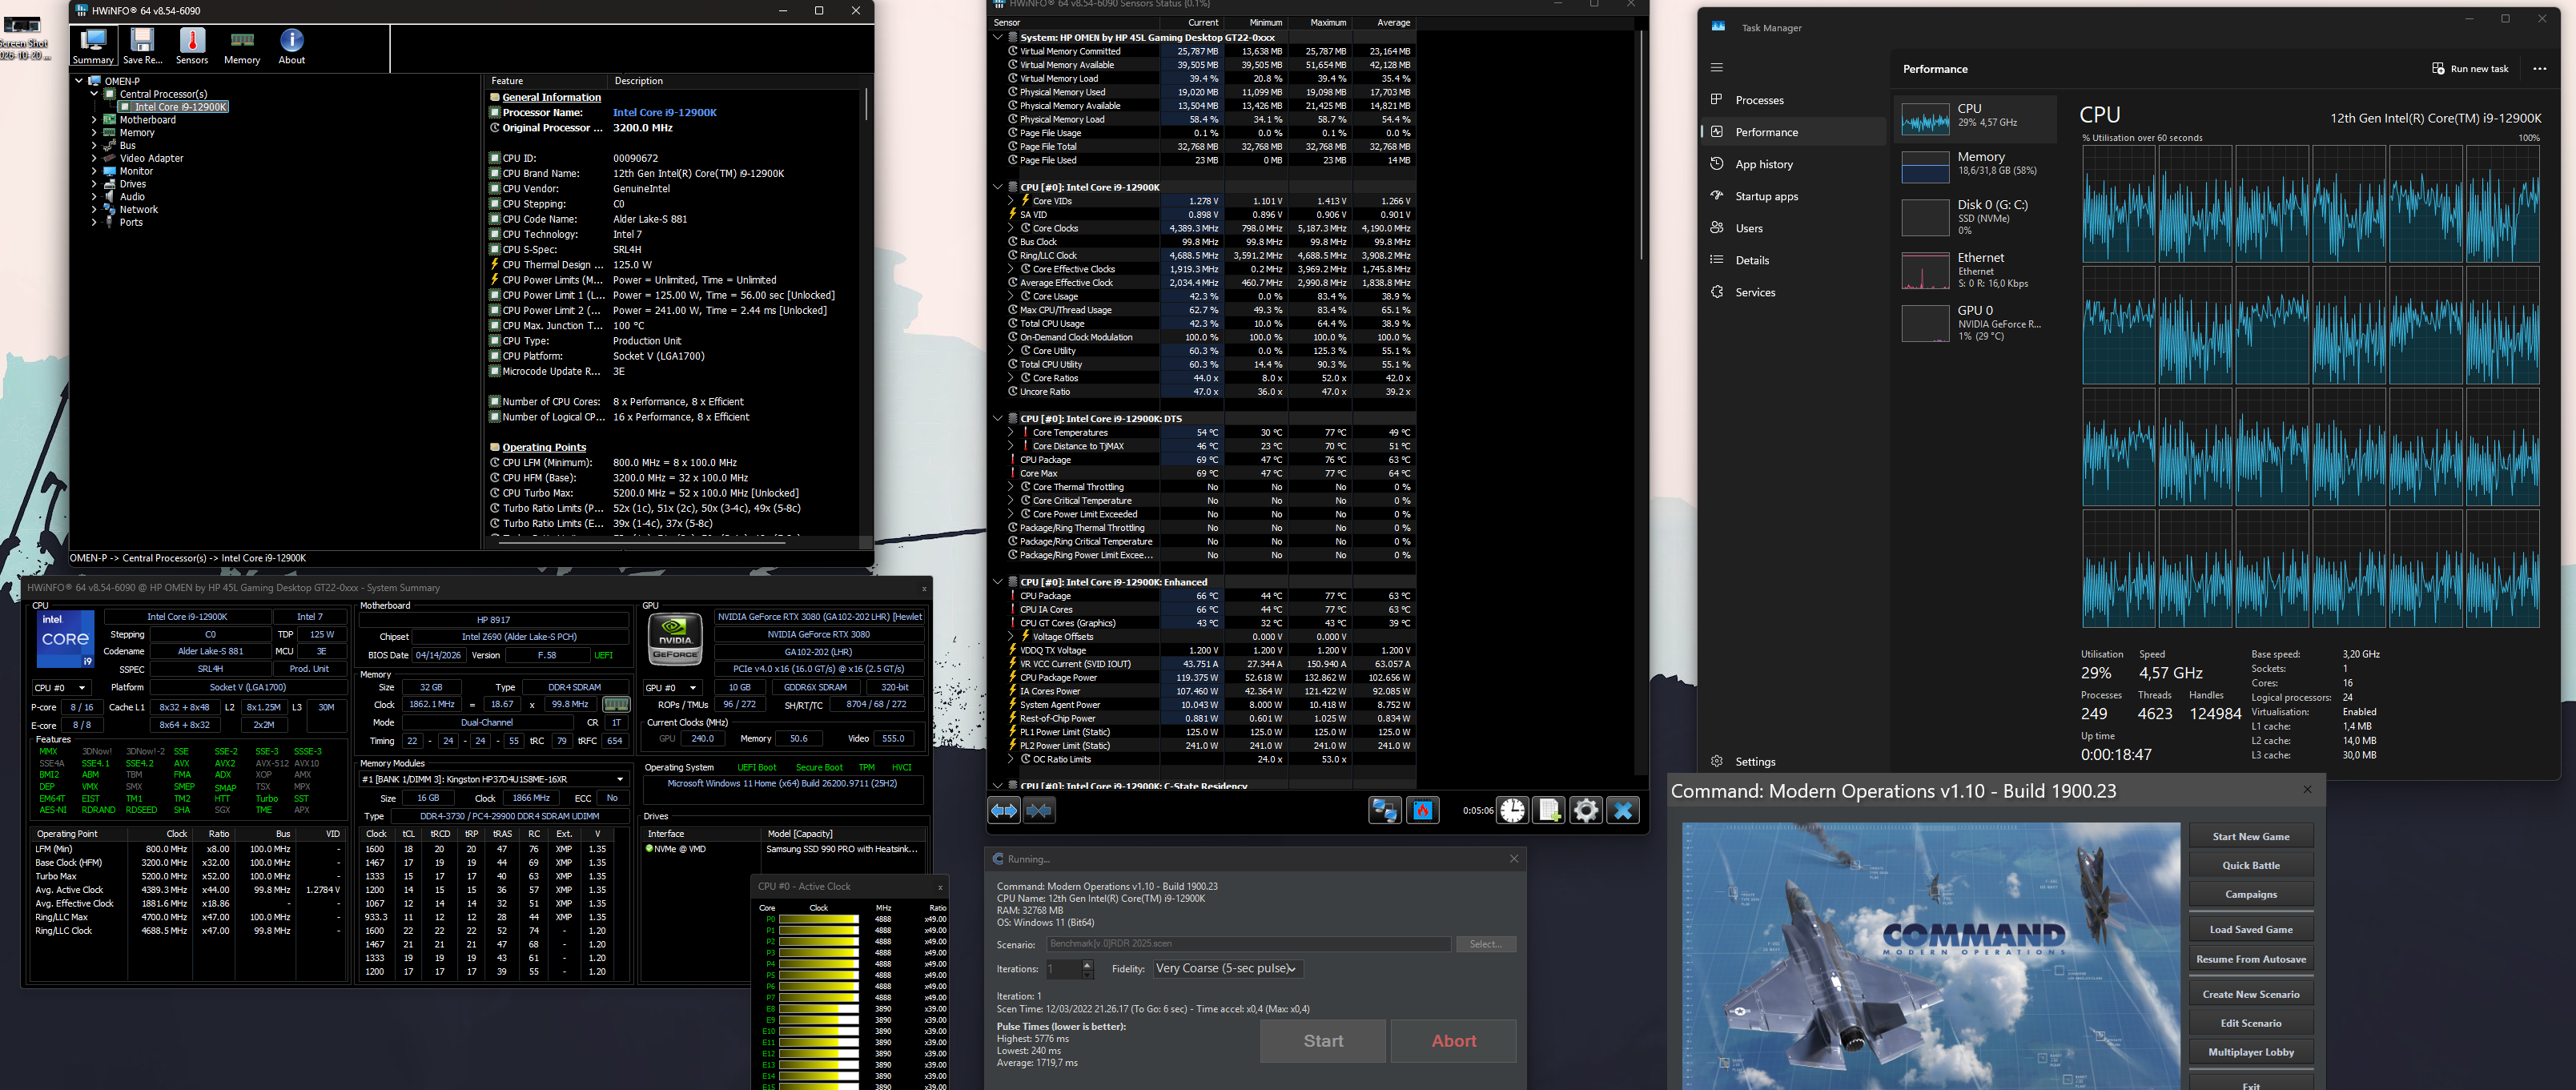Click the flame chip icon in Sensors toolbar
This screenshot has height=1090, width=2576.
pos(1422,810)
